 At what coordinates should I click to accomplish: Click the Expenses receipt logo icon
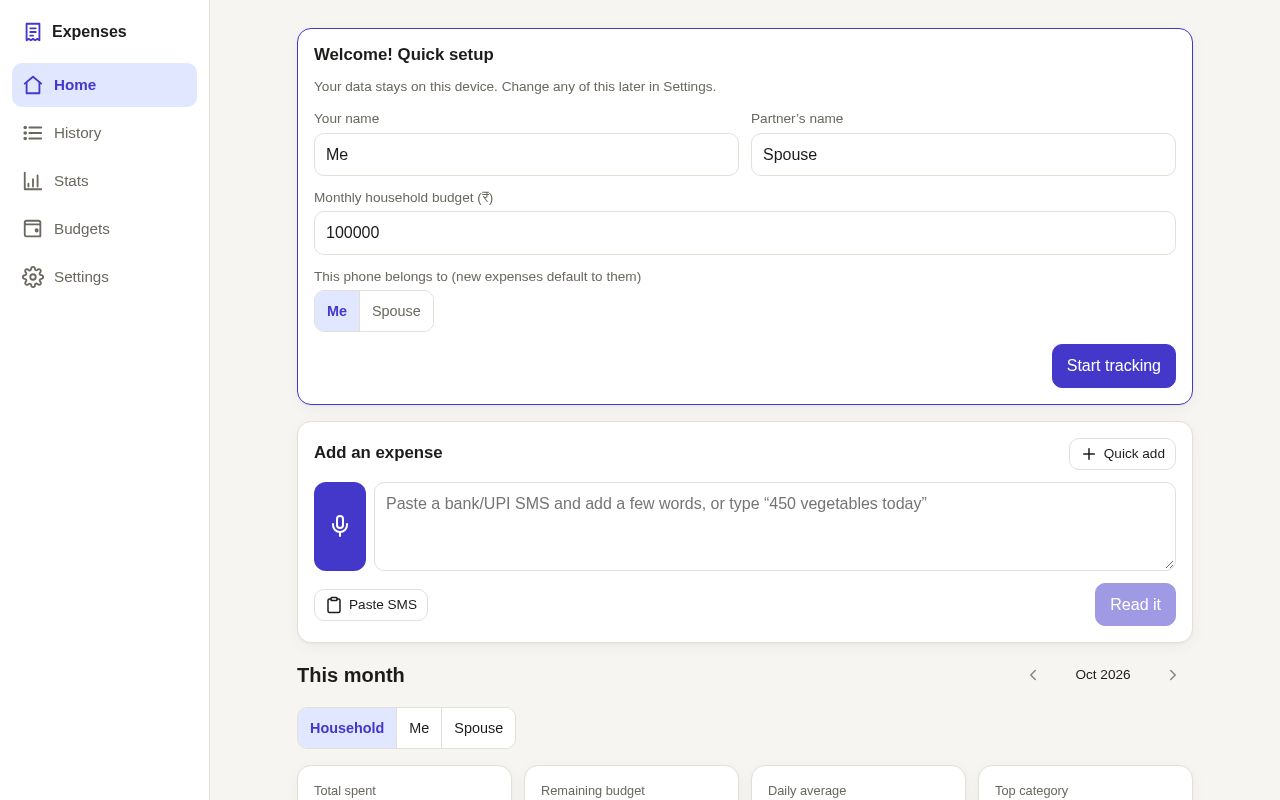tap(33, 32)
